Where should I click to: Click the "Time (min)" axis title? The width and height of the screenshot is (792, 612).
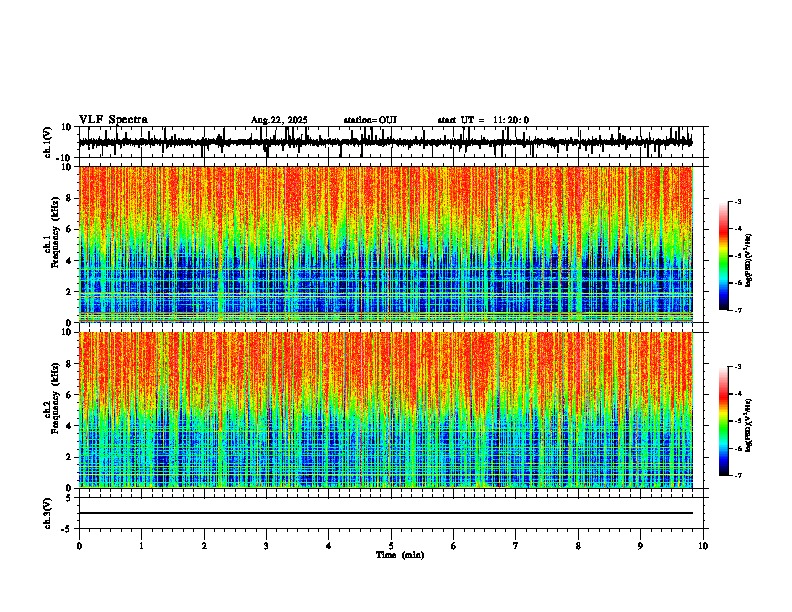[x=400, y=555]
